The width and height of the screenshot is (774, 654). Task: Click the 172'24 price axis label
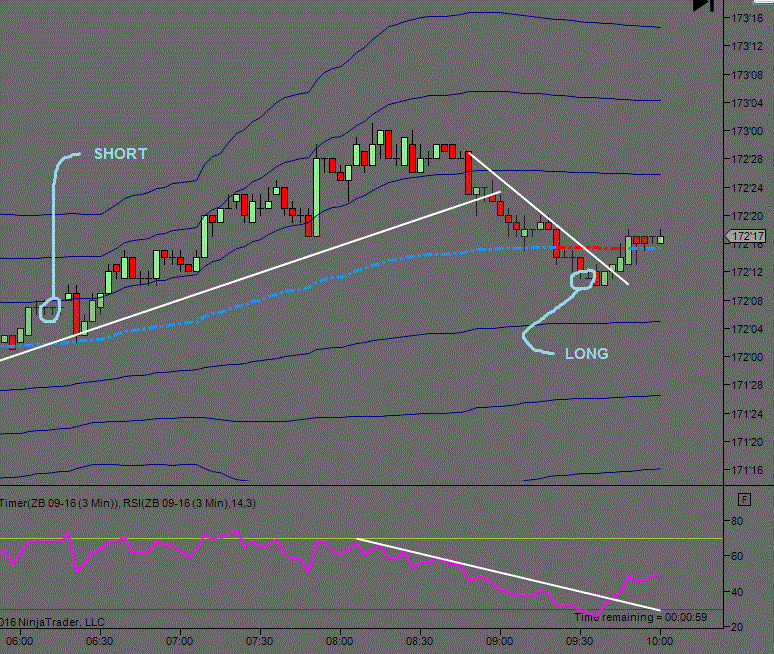(747, 188)
